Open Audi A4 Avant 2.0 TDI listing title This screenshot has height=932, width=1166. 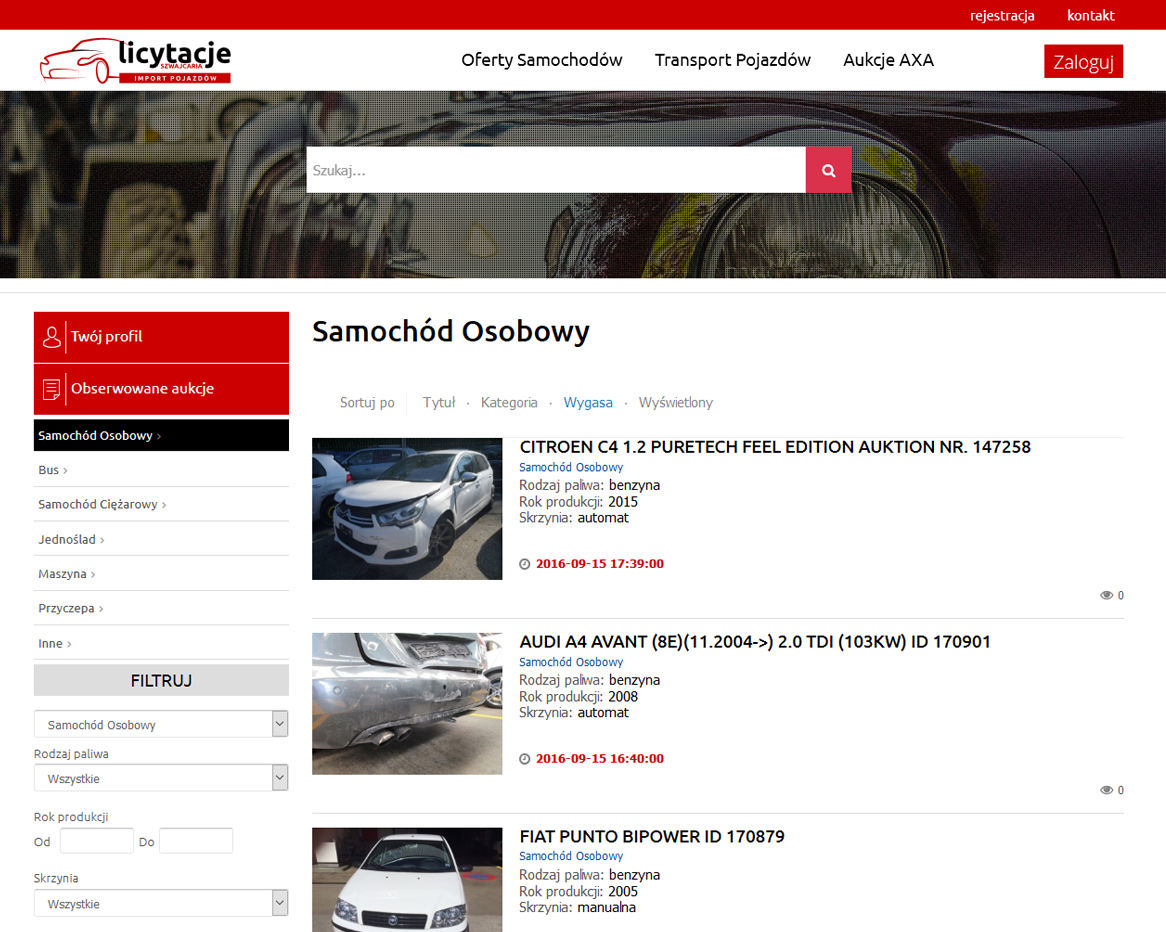point(755,642)
